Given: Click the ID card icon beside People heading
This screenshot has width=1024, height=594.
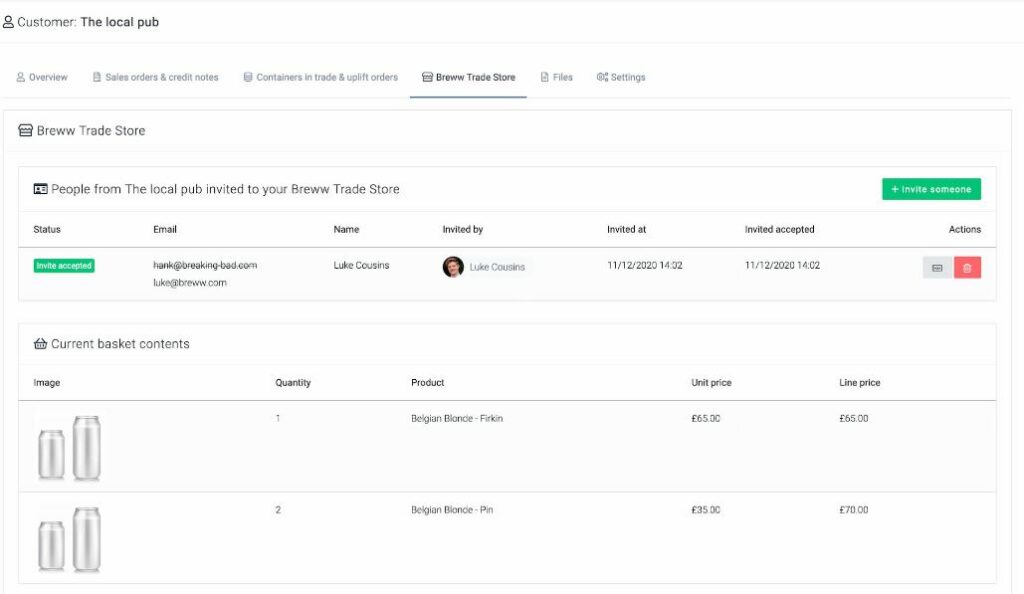Looking at the screenshot, I should pyautogui.click(x=40, y=189).
